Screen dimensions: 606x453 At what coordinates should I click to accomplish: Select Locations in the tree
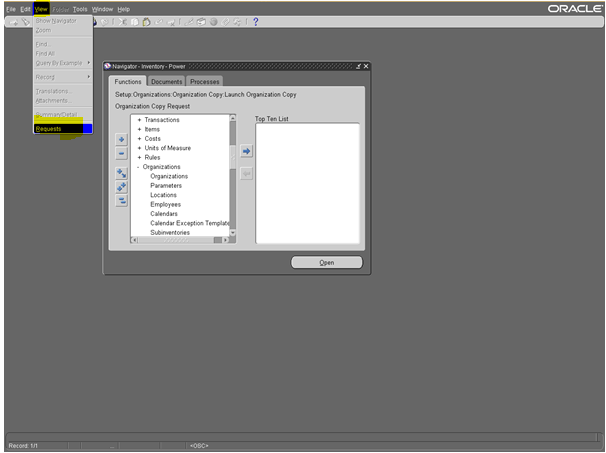pos(163,195)
